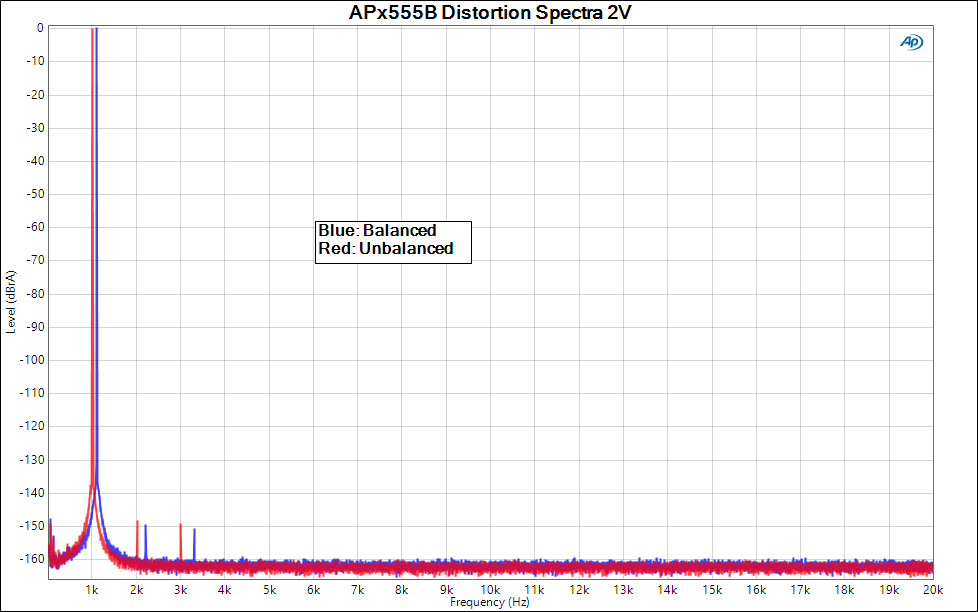Click the 5k frequency tick label
This screenshot has height=612, width=978.
pos(269,590)
